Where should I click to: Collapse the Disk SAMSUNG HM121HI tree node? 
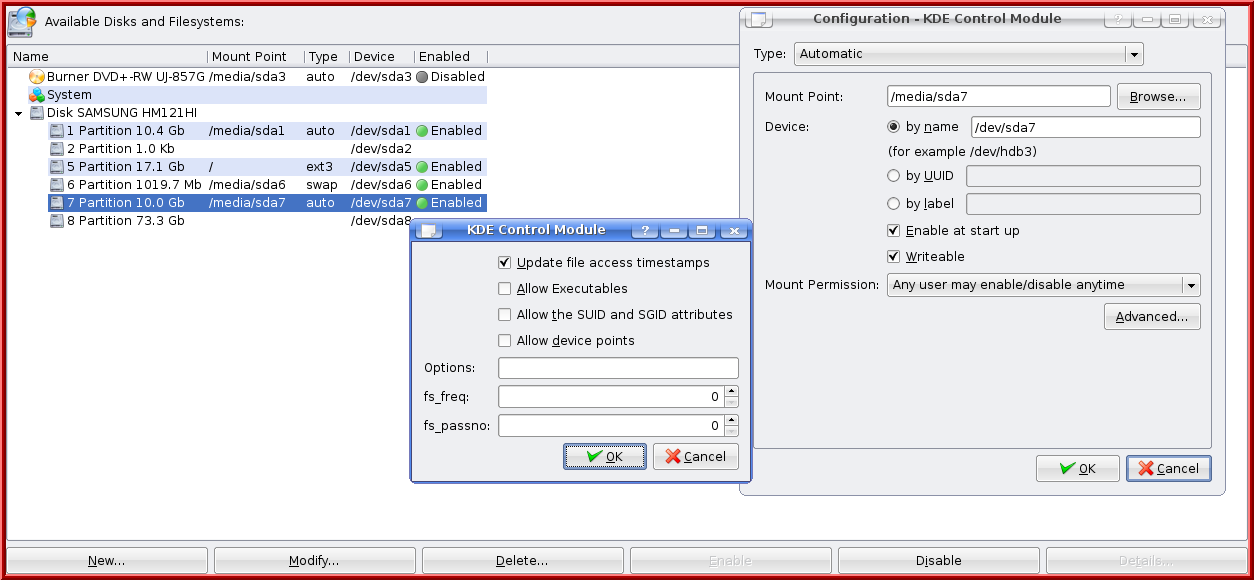(19, 114)
